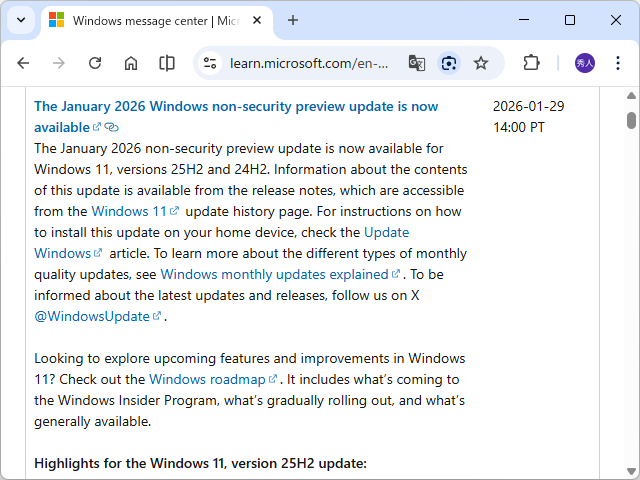Bookmark this page with the star
This screenshot has height=480, width=640.
tap(481, 63)
